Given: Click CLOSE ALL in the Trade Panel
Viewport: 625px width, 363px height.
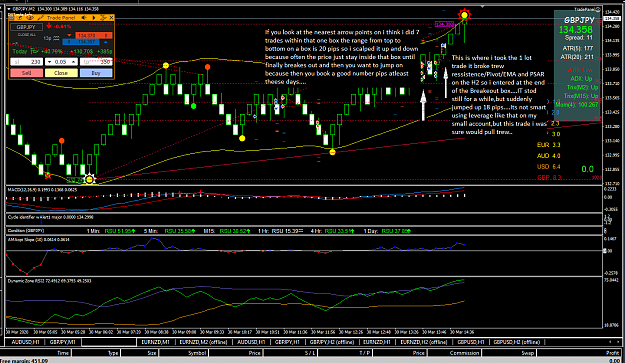Looking at the screenshot, I should tap(27, 35).
